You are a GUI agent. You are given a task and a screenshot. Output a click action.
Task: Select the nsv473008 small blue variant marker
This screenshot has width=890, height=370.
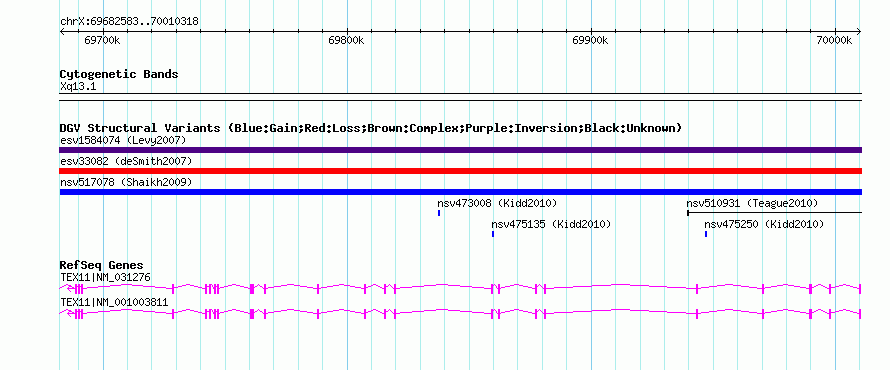439,213
